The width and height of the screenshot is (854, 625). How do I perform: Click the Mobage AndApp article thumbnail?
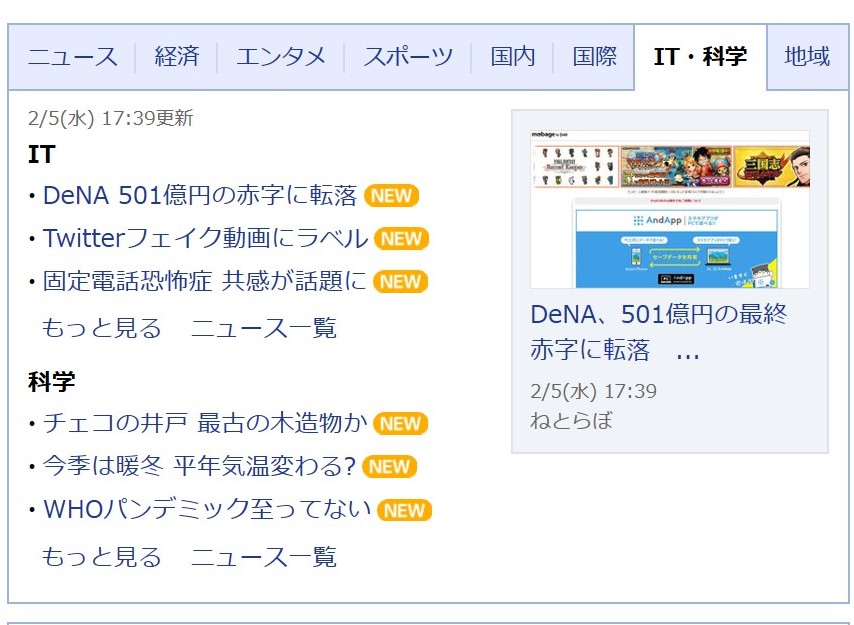(670, 209)
